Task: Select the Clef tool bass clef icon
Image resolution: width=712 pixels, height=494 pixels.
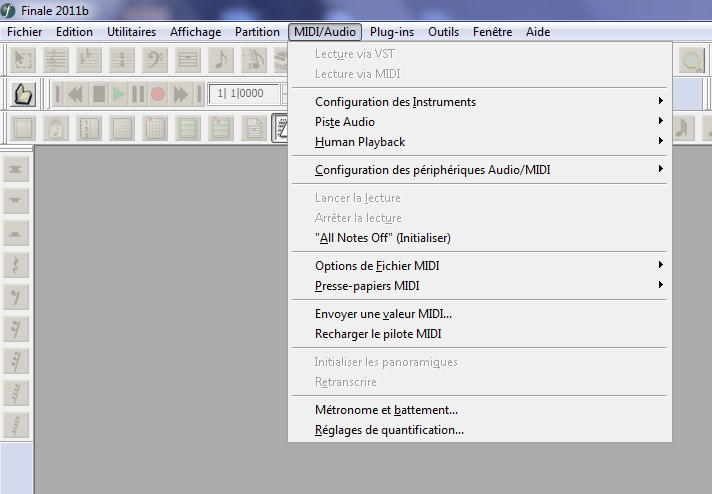Action: click(155, 60)
